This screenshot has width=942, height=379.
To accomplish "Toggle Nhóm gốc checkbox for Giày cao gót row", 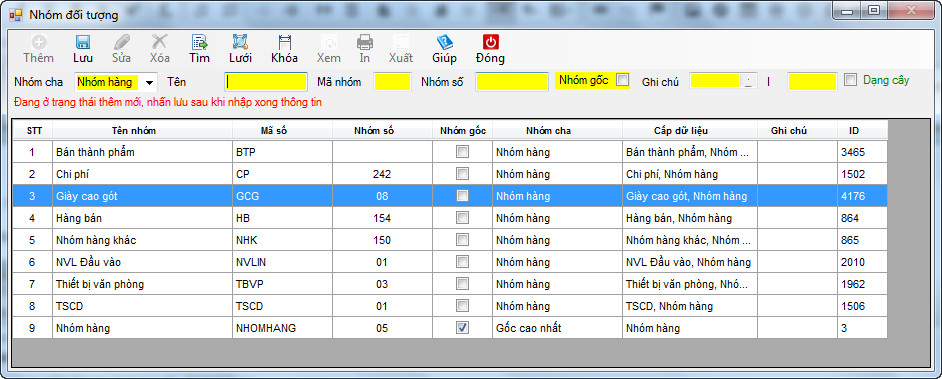I will pos(462,196).
